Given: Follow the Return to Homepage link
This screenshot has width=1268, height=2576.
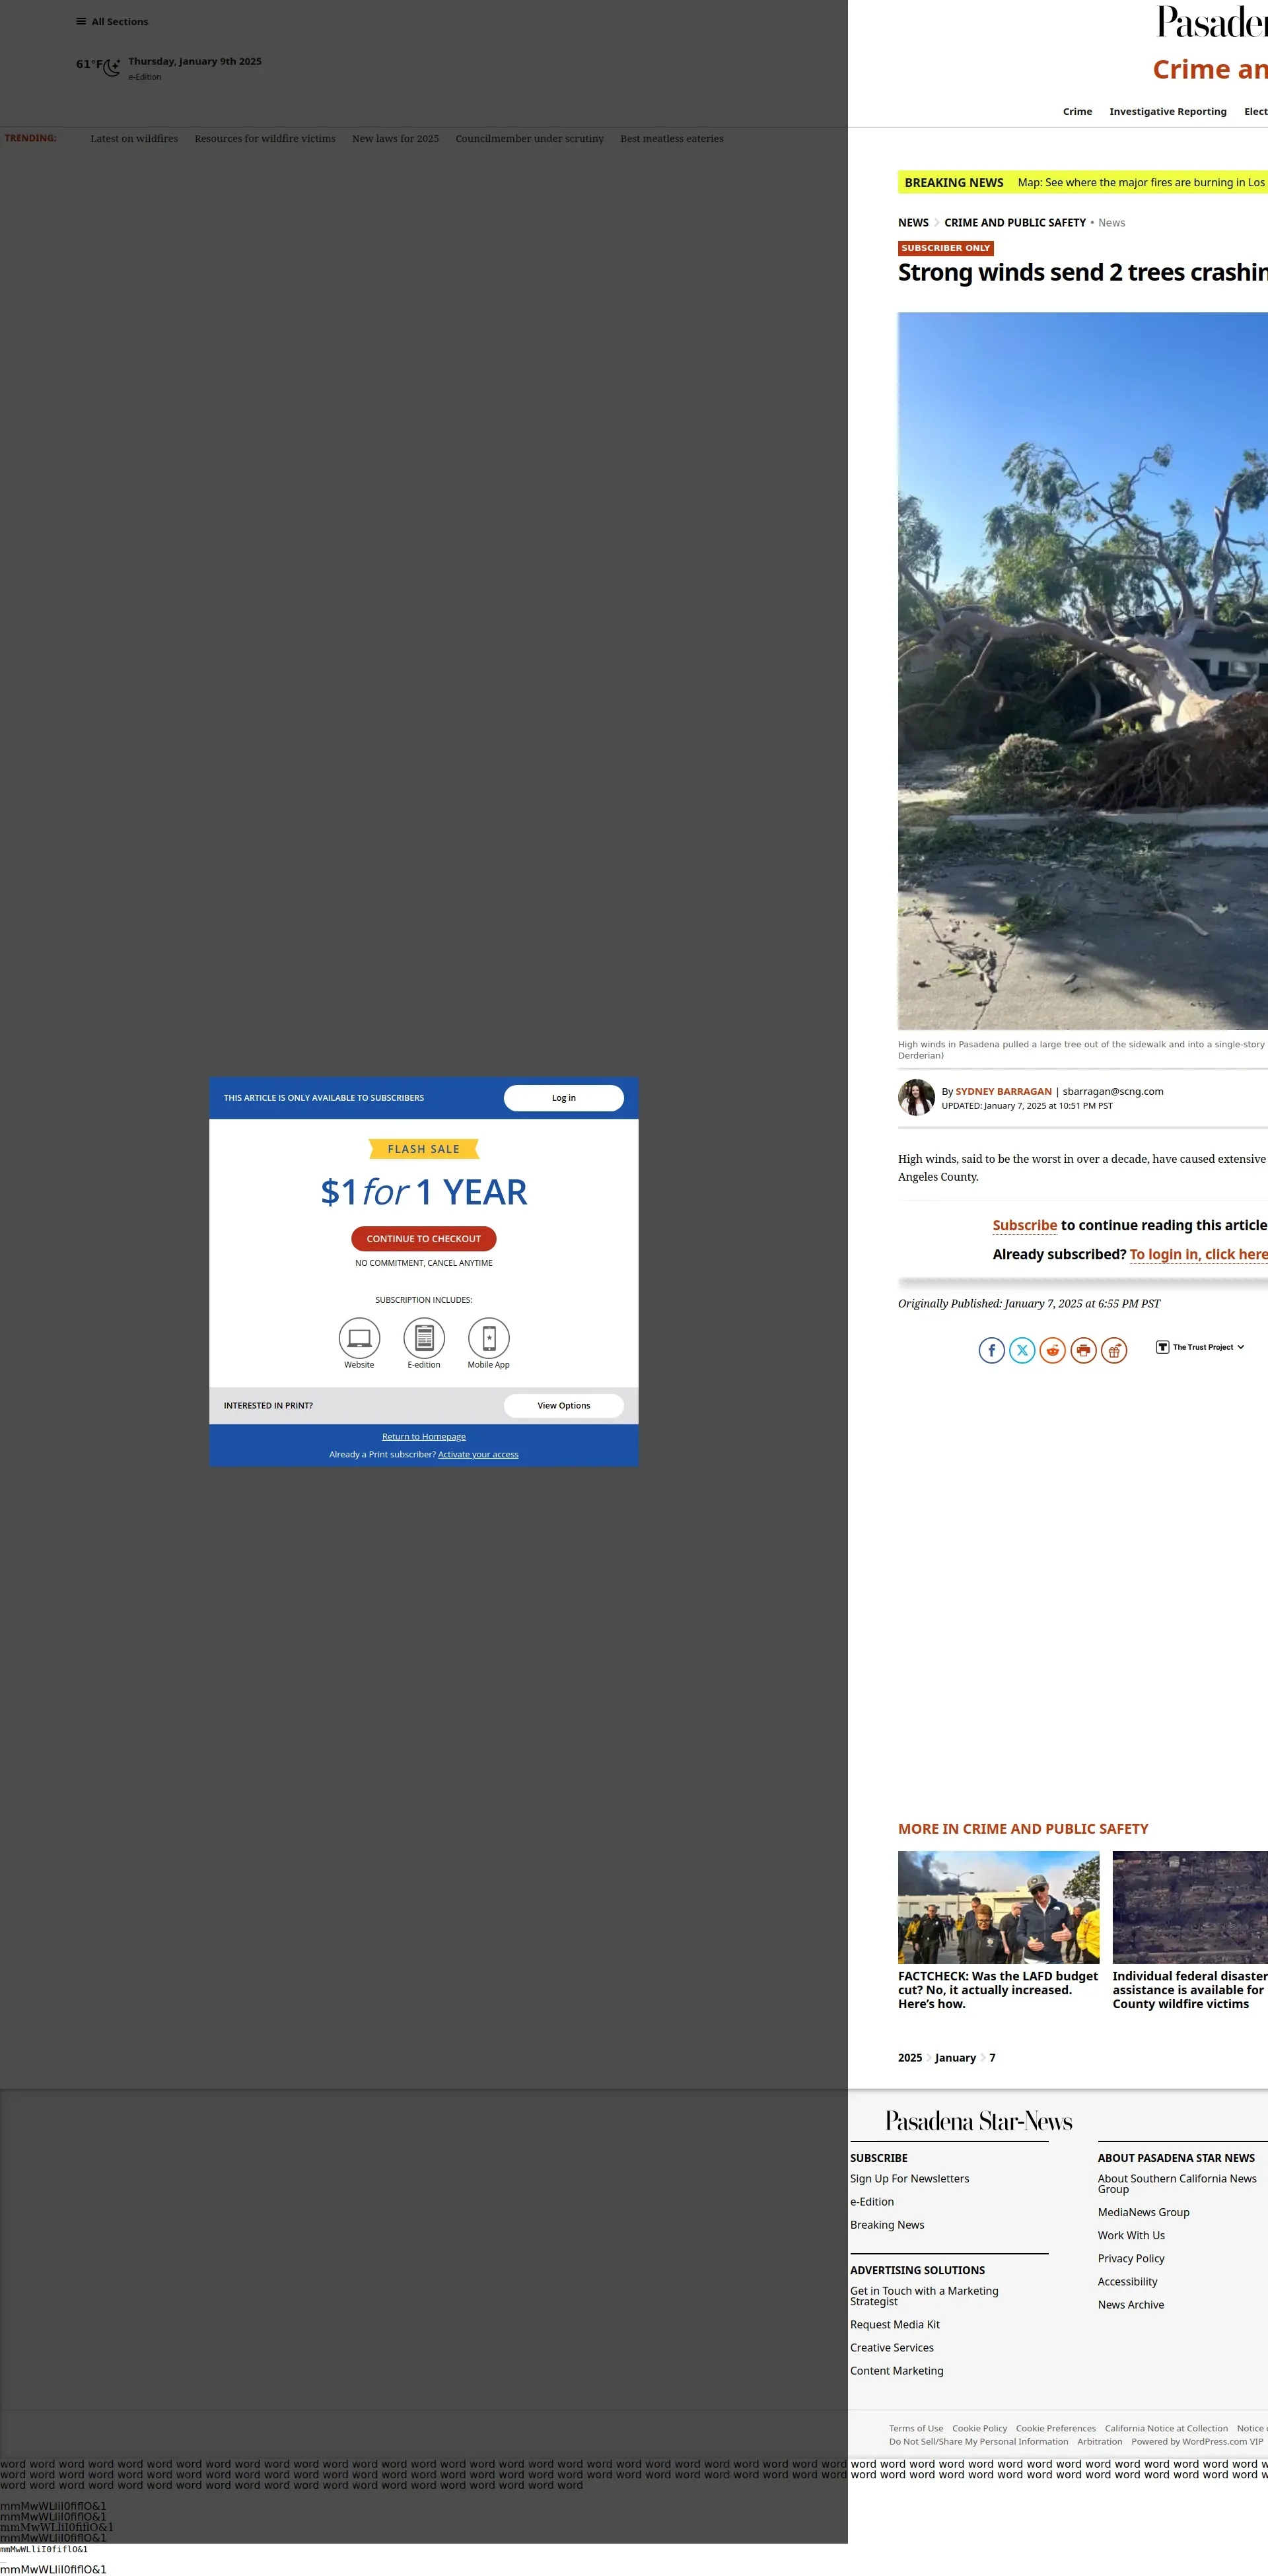Looking at the screenshot, I should [424, 1436].
